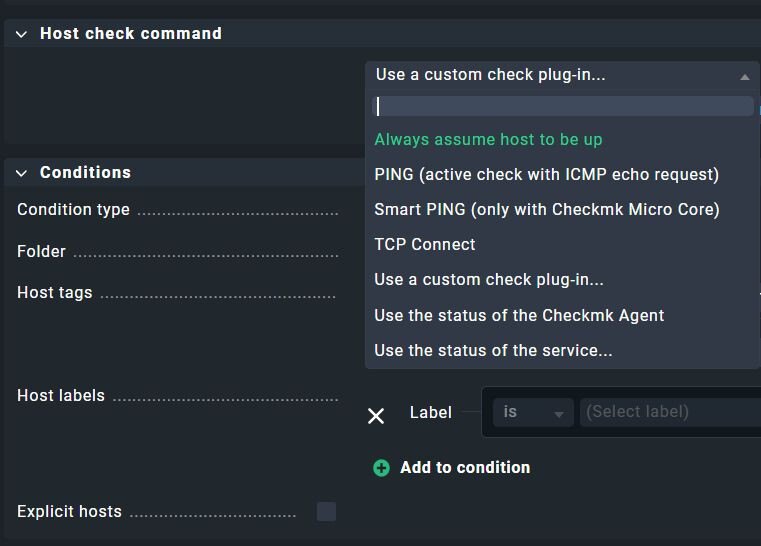The height and width of the screenshot is (546, 761).
Task: Choose PING active check with ICMP option
Action: click(x=546, y=175)
